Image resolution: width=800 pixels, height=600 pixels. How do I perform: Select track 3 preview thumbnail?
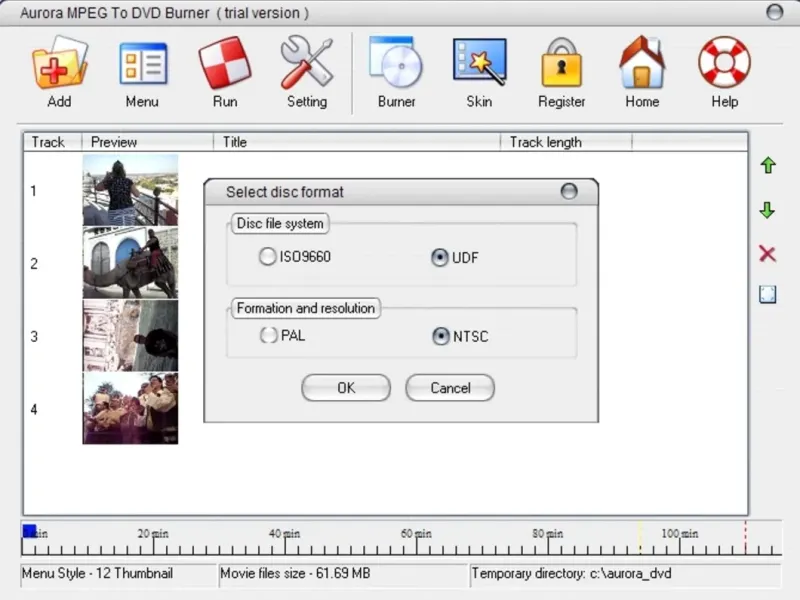pyautogui.click(x=131, y=336)
